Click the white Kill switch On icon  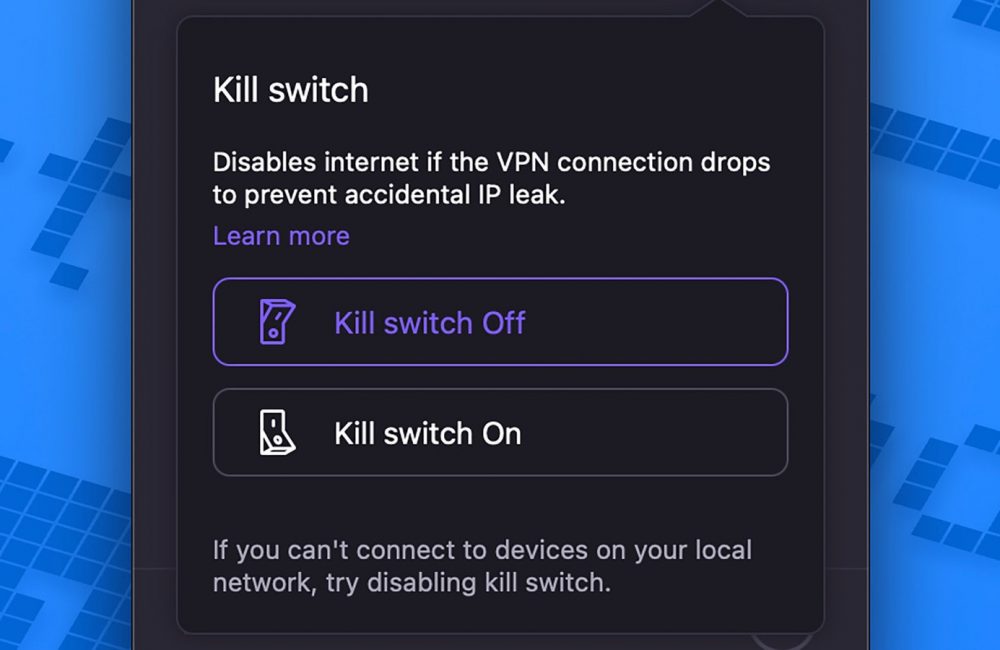coord(272,432)
